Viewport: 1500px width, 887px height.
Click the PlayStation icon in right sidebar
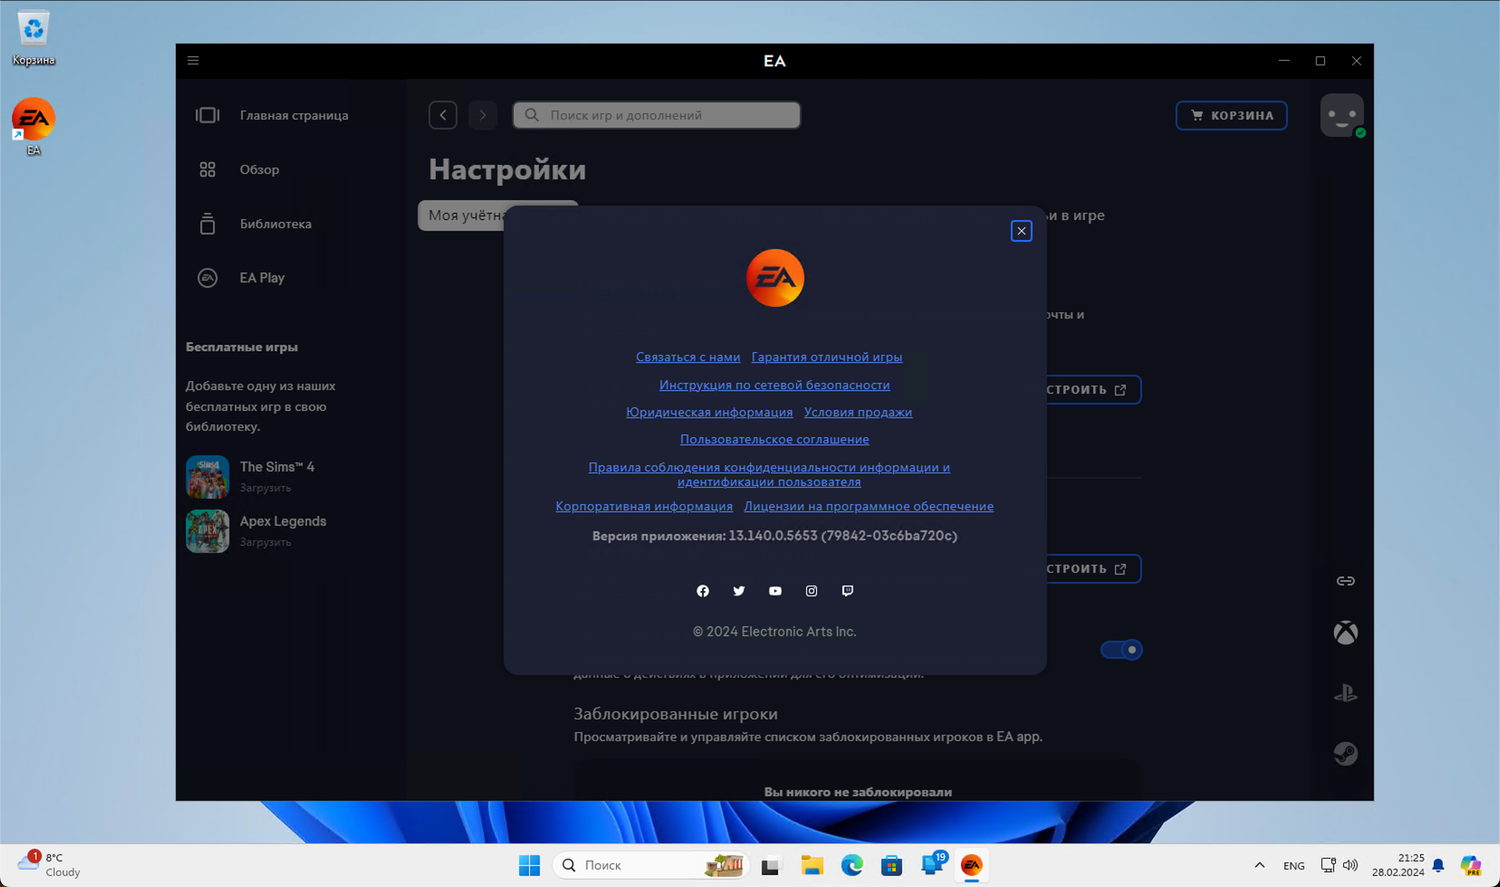pyautogui.click(x=1346, y=693)
